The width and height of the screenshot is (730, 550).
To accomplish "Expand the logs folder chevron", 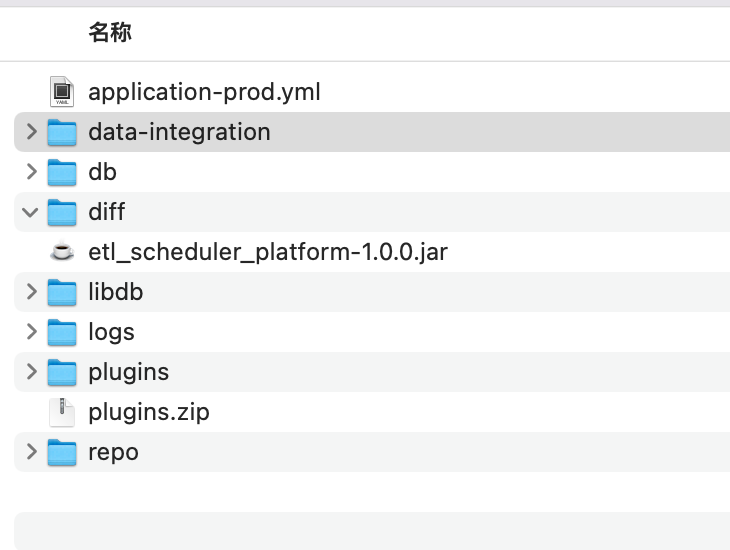I will 31,332.
